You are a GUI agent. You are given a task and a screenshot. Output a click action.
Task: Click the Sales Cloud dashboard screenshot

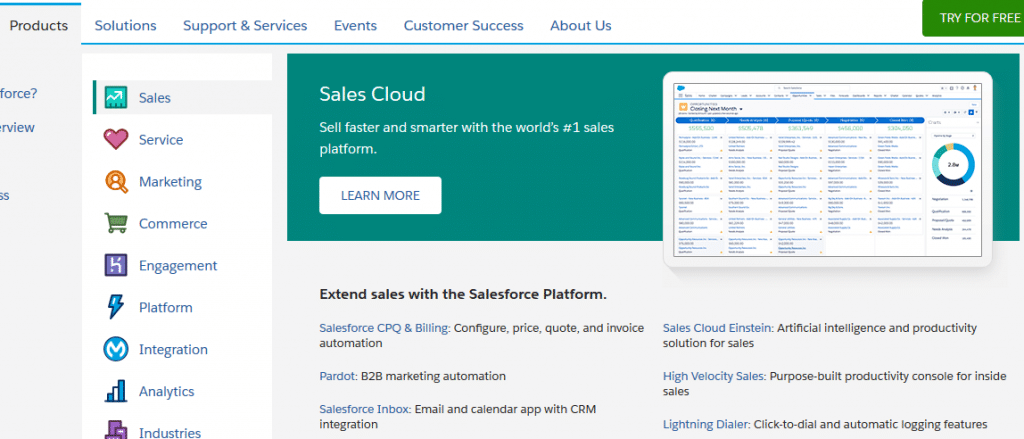pos(828,170)
